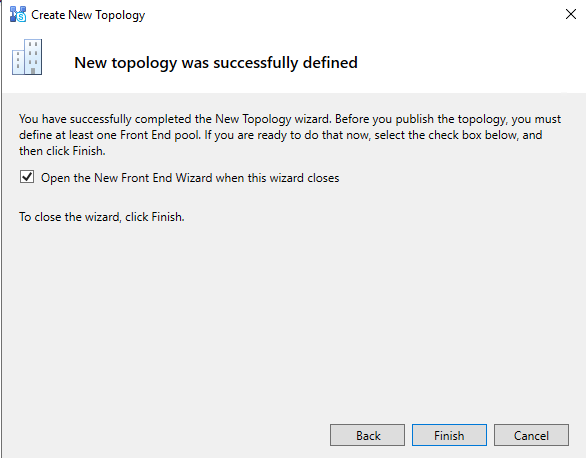Click the word 'Topology' in title bar
The image size is (586, 458).
(x=120, y=15)
